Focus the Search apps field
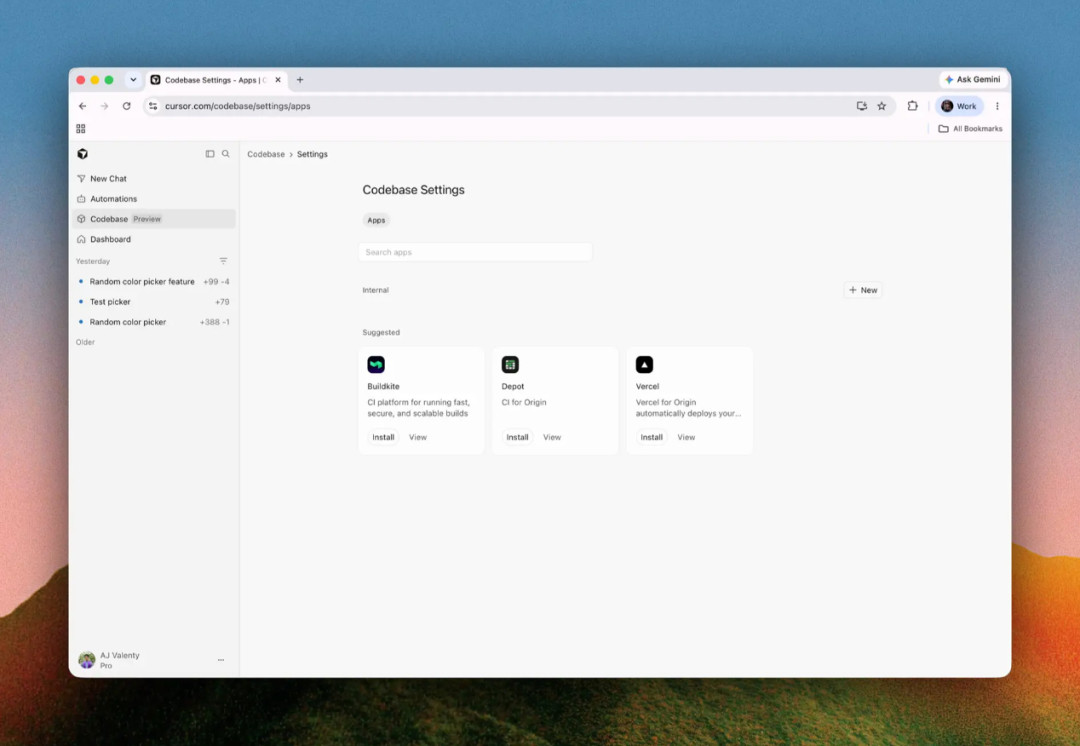 click(x=475, y=252)
